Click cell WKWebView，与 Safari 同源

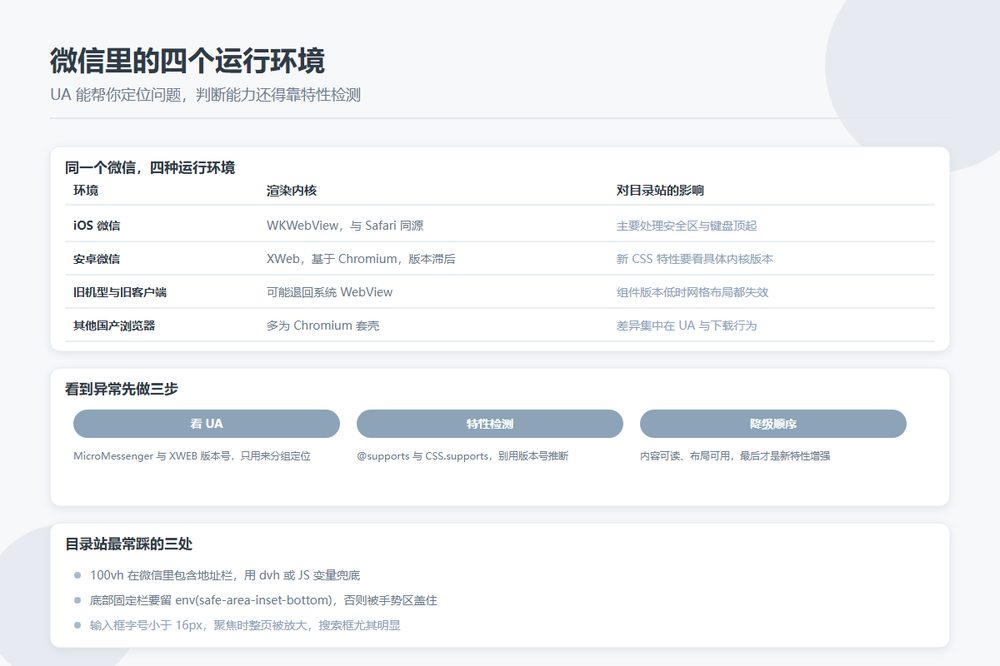(x=345, y=225)
